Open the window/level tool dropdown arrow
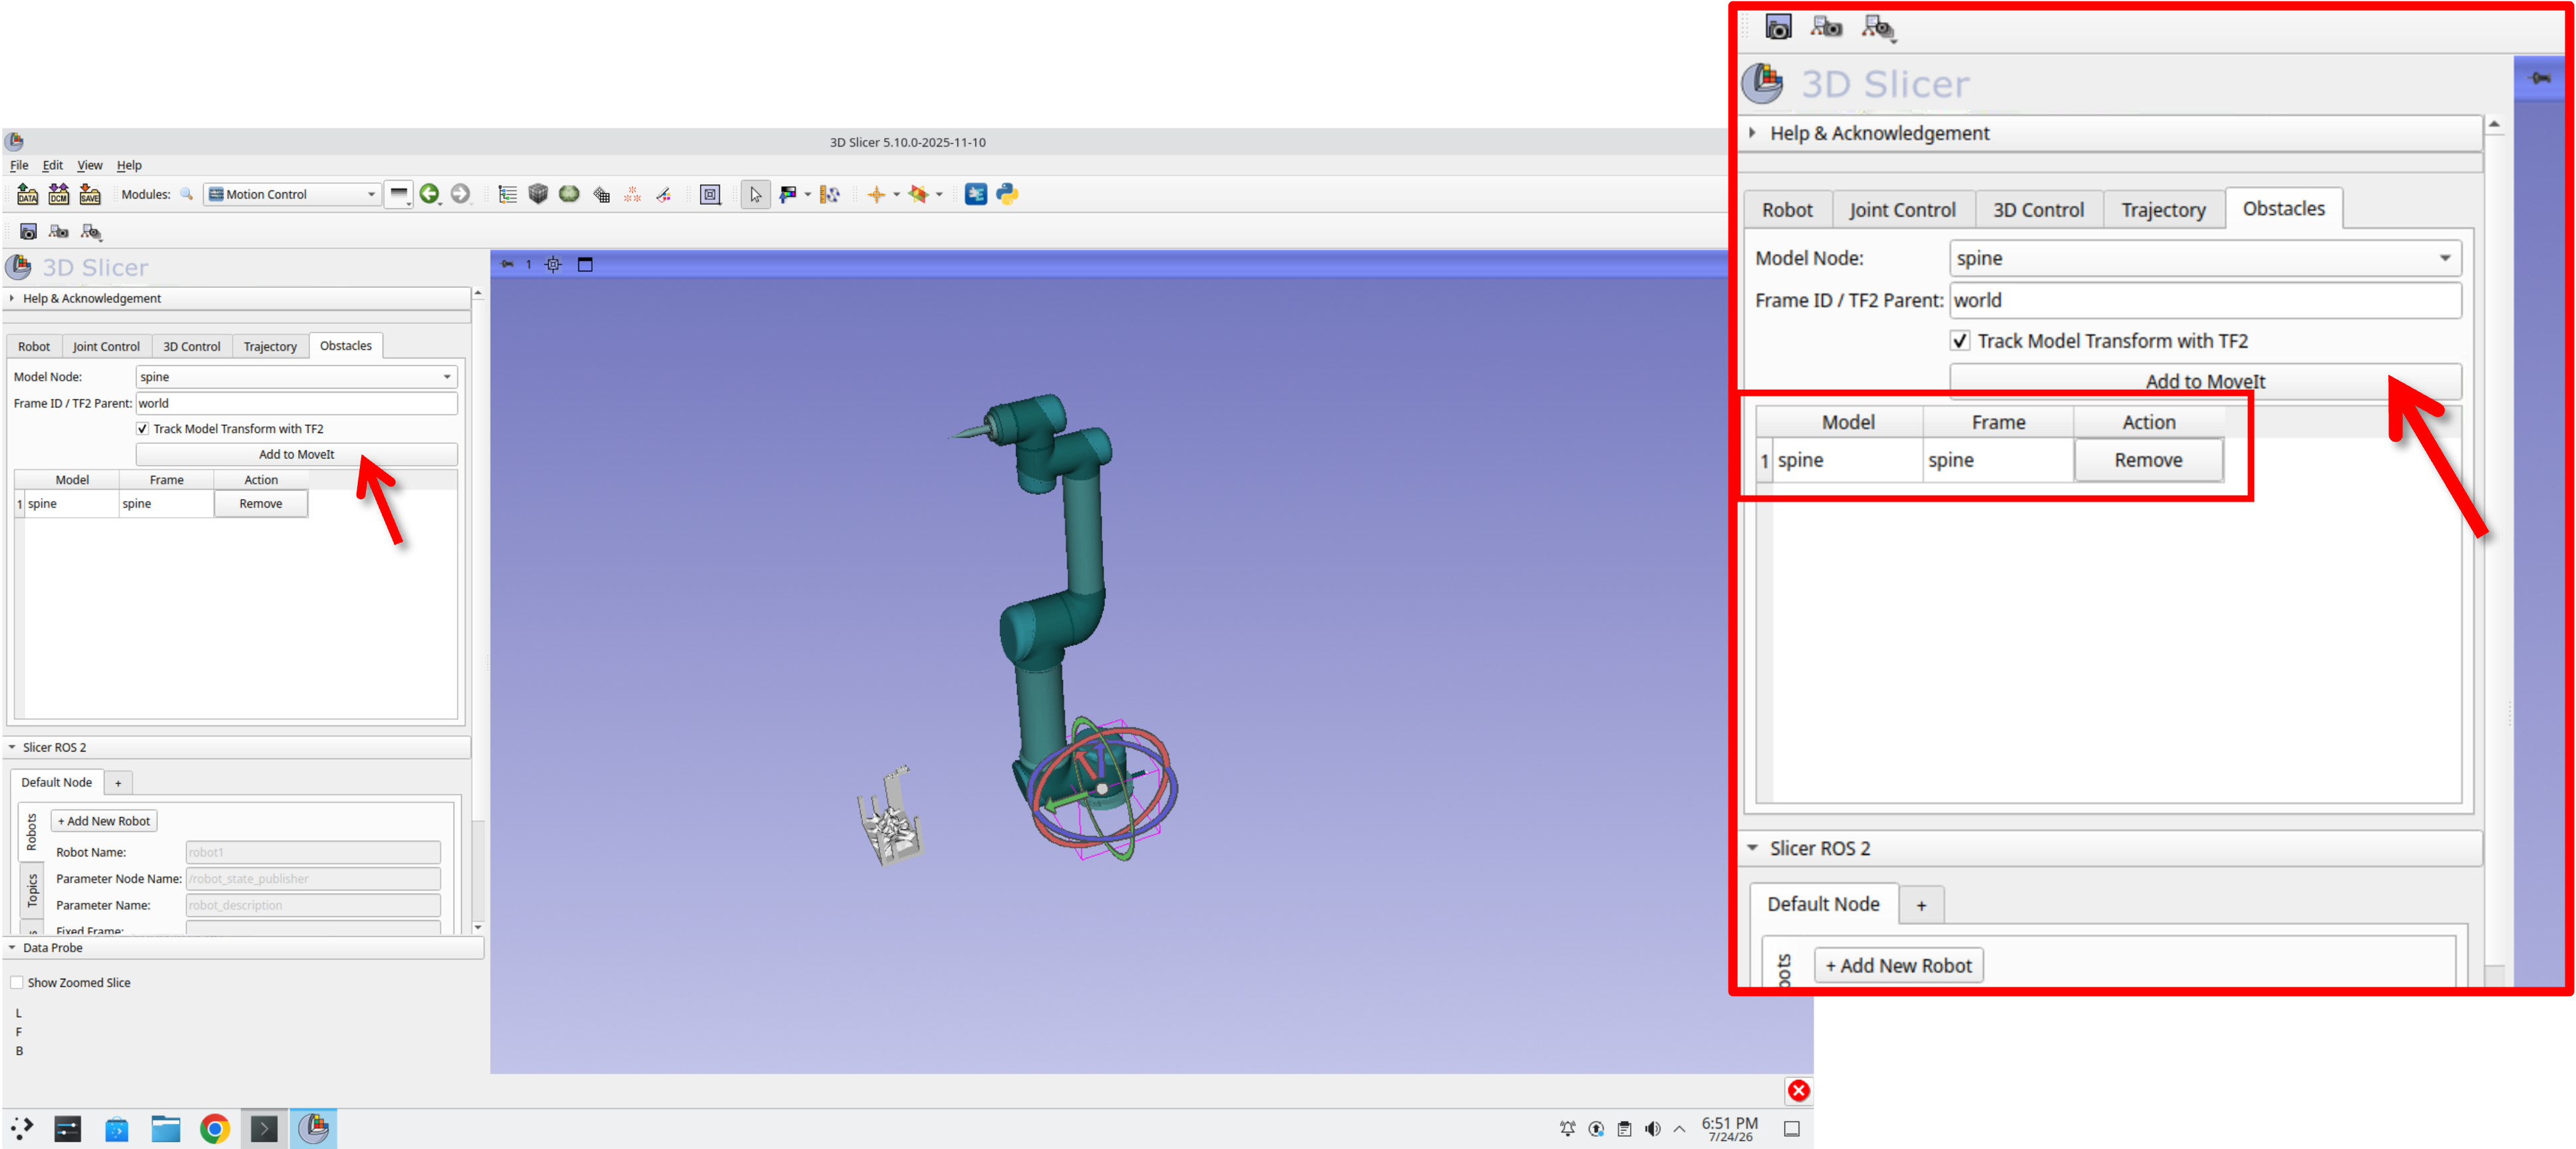2576x1149 pixels. pyautogui.click(x=807, y=194)
